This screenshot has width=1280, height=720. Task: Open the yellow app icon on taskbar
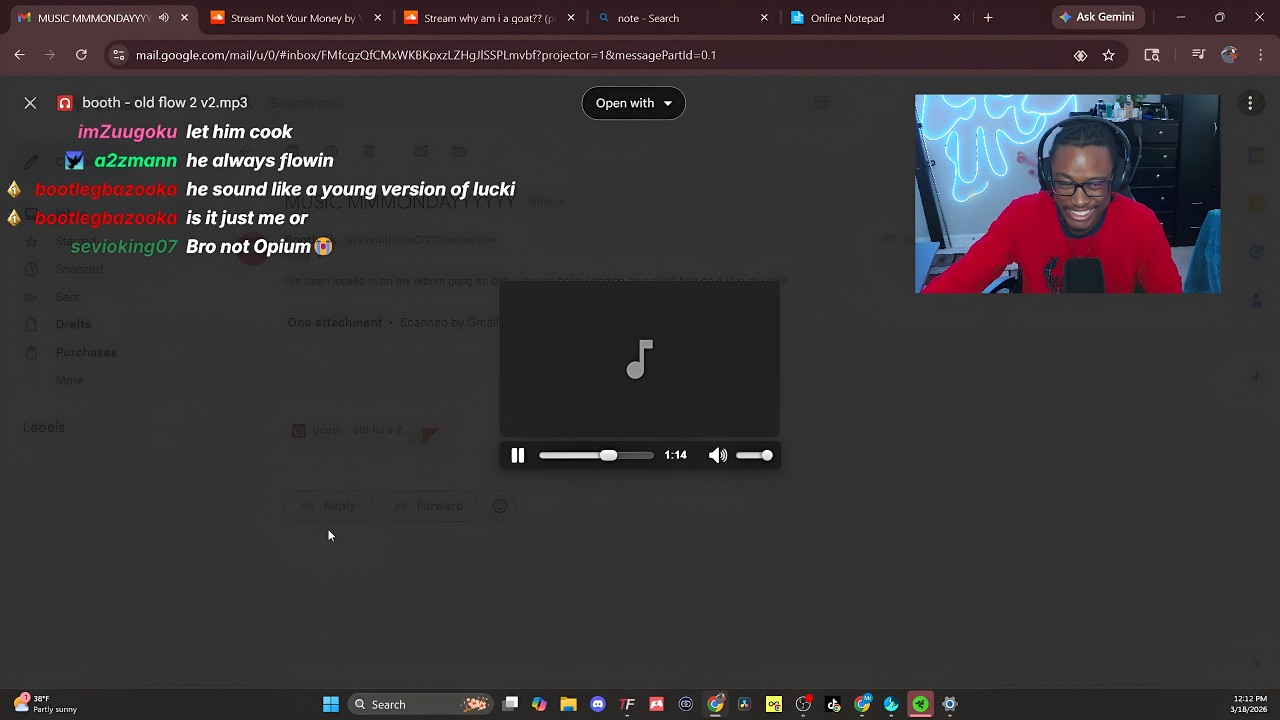(x=774, y=704)
